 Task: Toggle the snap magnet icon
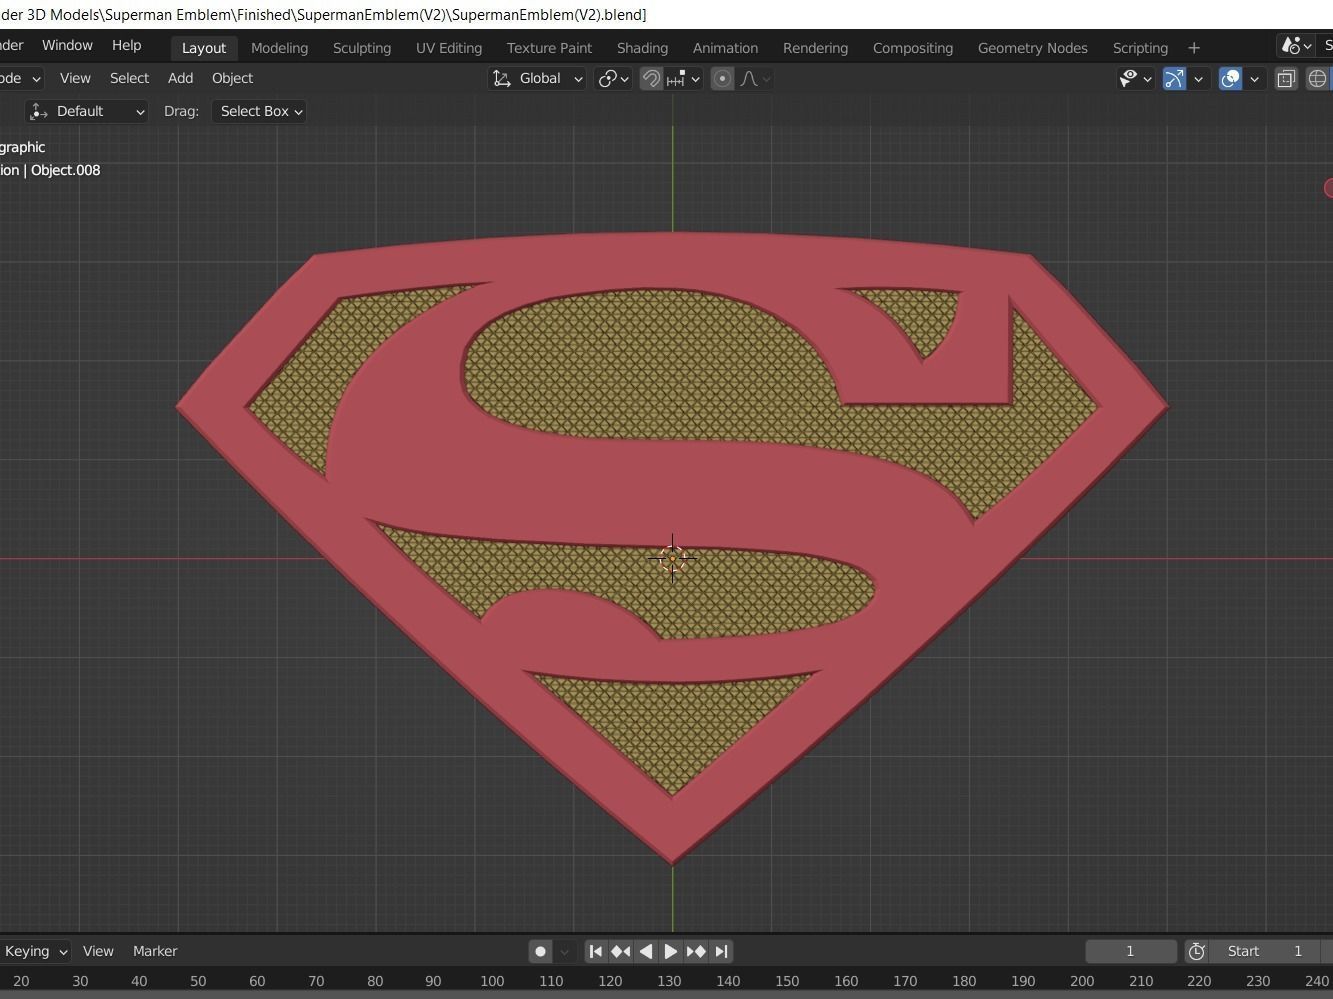pos(651,78)
